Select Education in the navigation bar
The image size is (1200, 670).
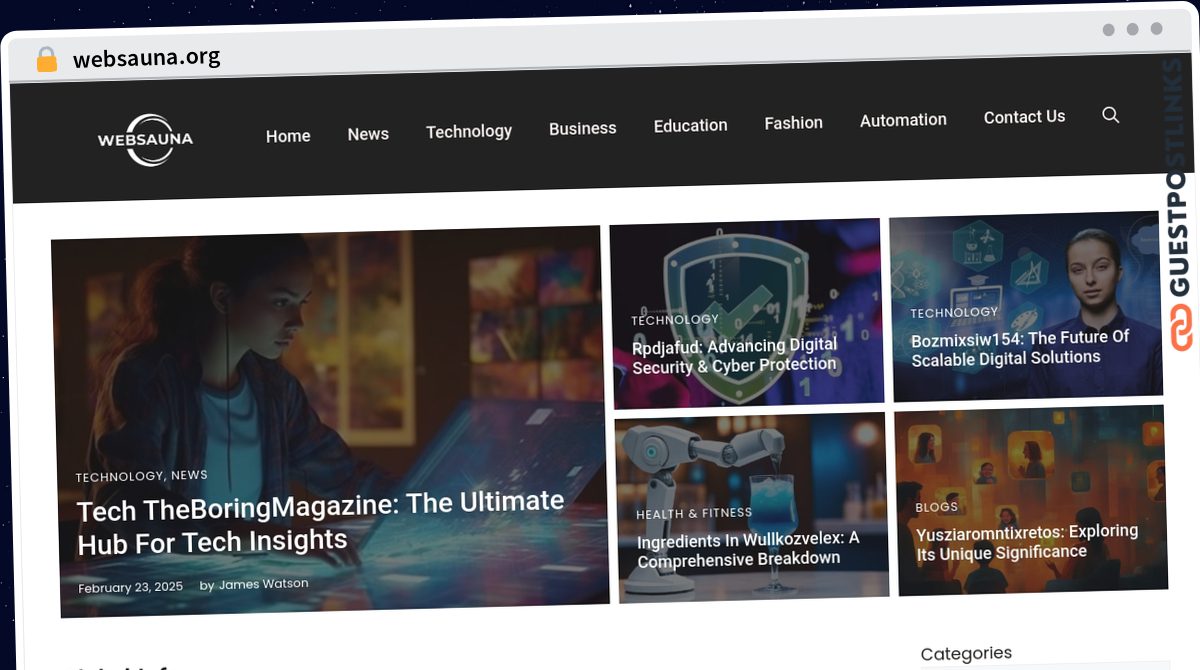point(690,125)
